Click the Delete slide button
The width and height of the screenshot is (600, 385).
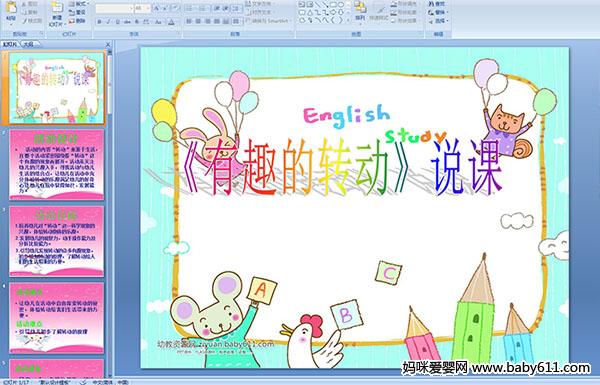pyautogui.click(x=77, y=21)
